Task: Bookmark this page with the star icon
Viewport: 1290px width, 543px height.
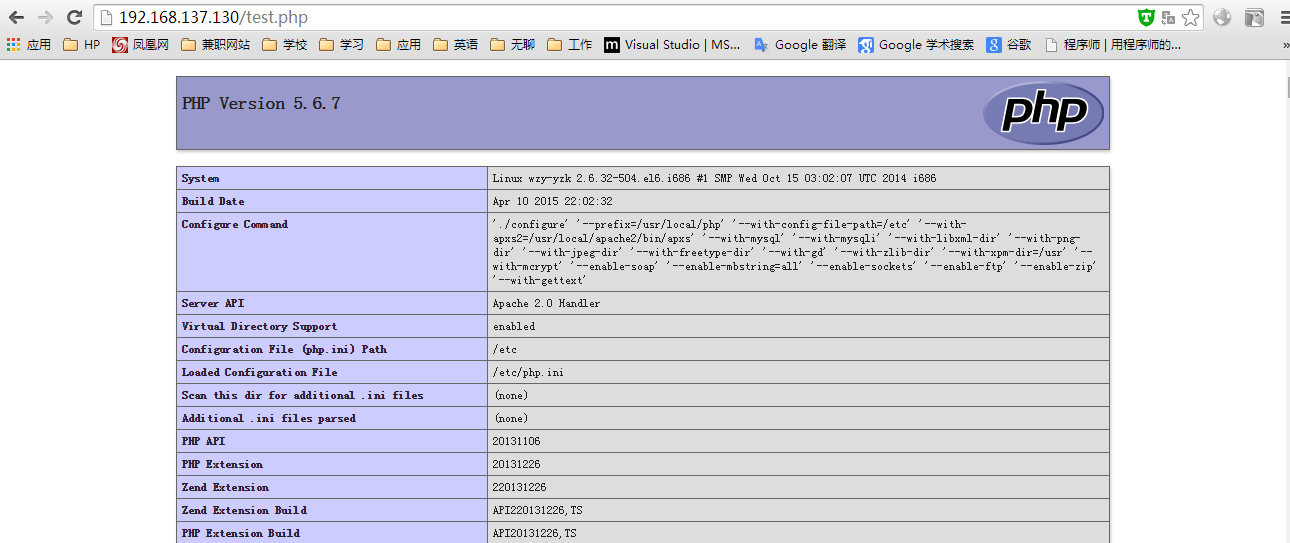Action: point(1190,17)
